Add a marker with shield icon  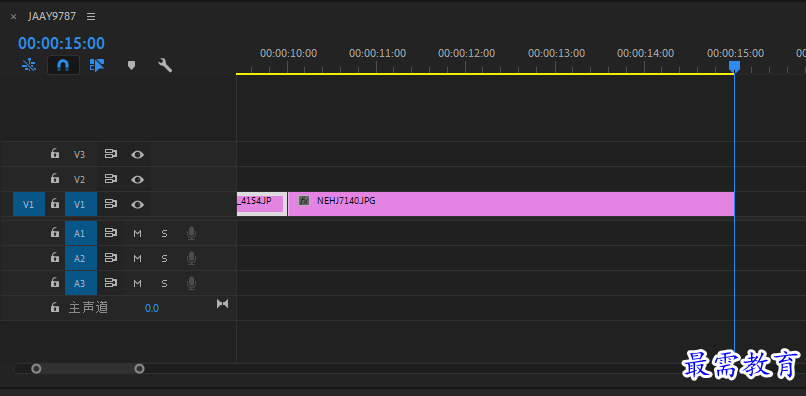click(131, 65)
